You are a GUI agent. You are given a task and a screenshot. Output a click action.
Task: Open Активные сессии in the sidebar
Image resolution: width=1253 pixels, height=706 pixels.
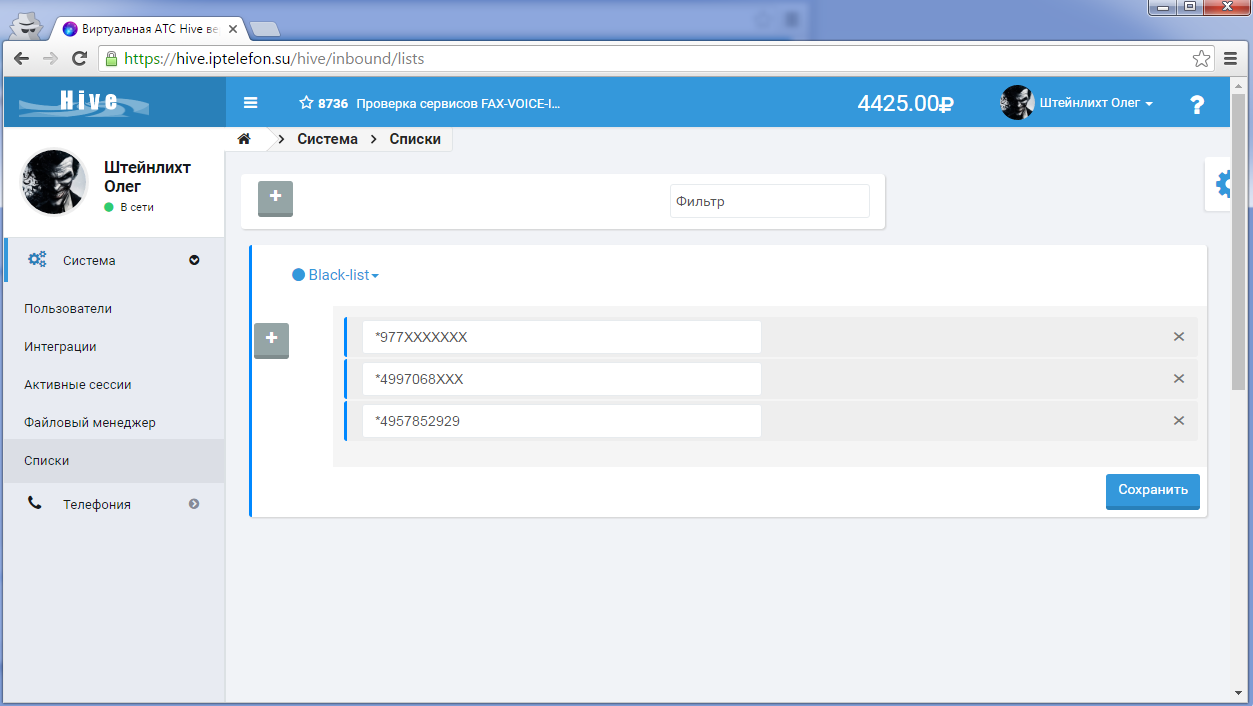click(x=78, y=385)
